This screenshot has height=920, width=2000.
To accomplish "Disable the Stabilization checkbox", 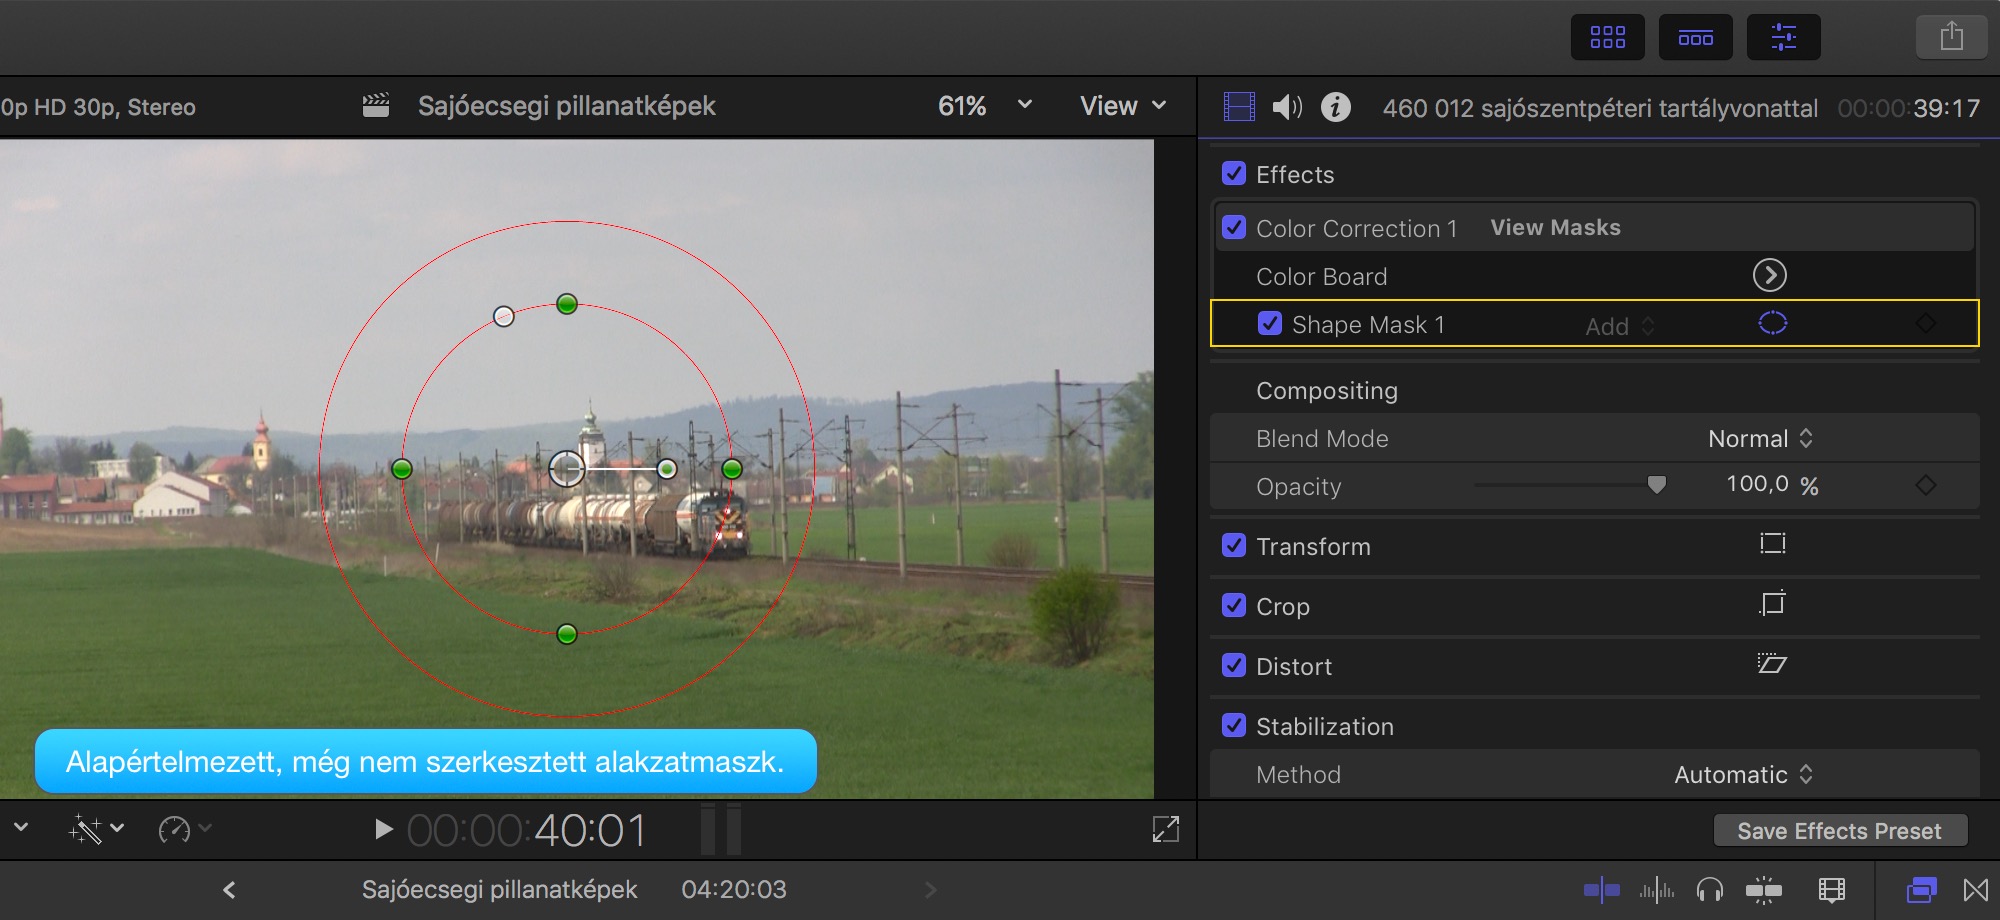I will [1234, 725].
